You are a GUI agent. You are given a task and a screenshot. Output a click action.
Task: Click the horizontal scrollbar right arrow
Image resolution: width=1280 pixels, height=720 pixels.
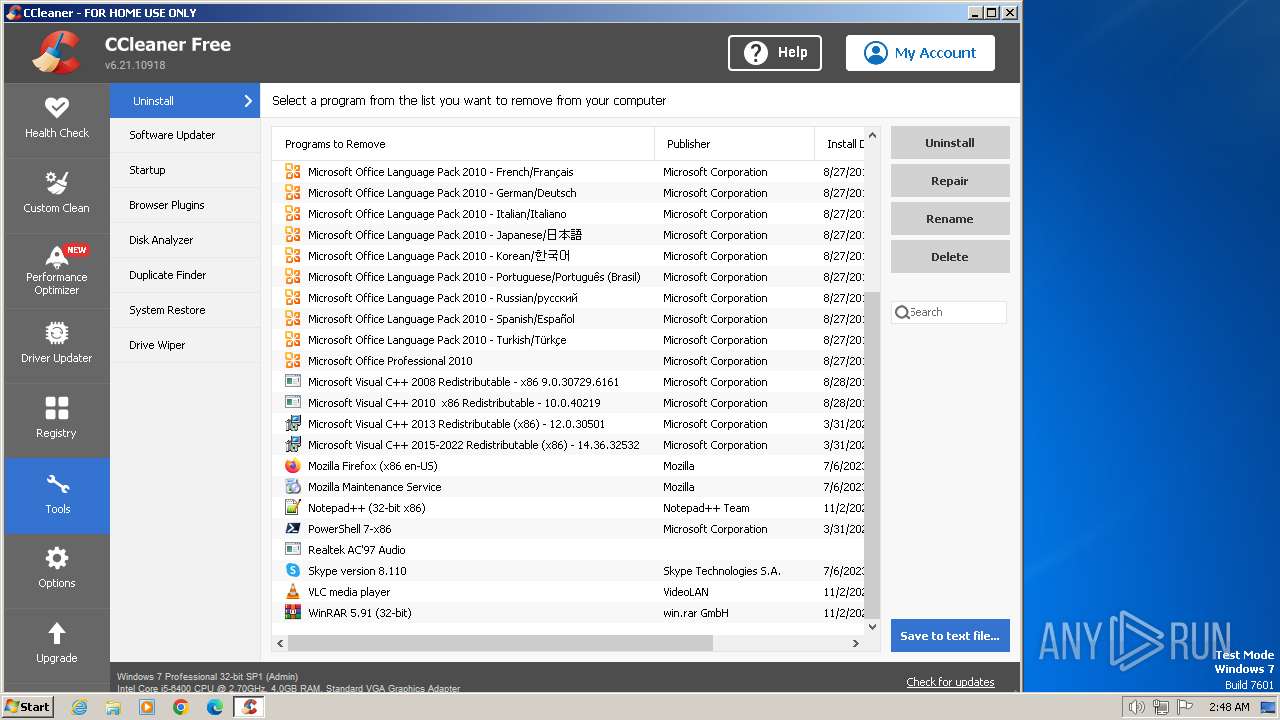coord(856,643)
